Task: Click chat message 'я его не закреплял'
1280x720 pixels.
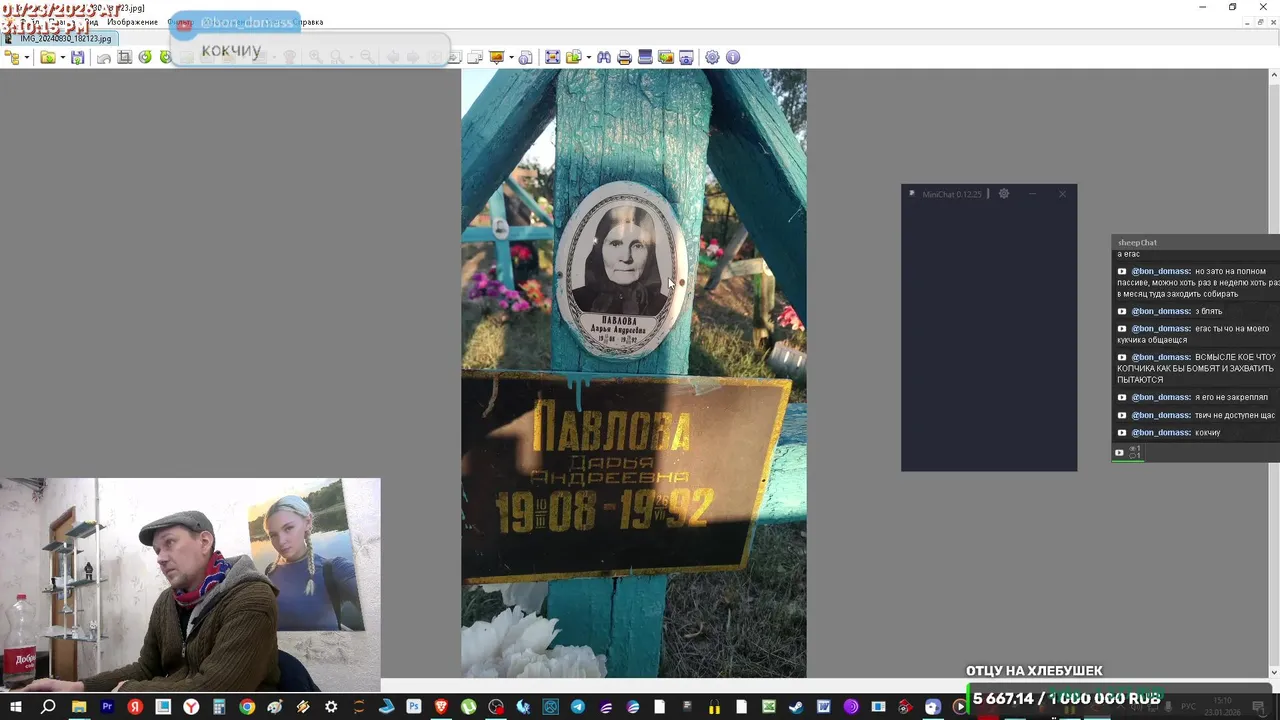Action: 1231,397
